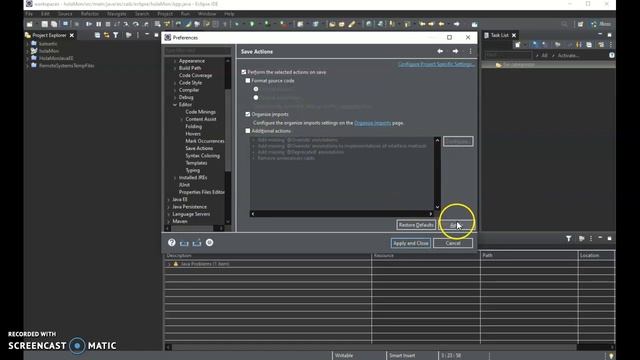640x360 pixels.
Task: Click the import preferences icon
Action: click(x=184, y=243)
